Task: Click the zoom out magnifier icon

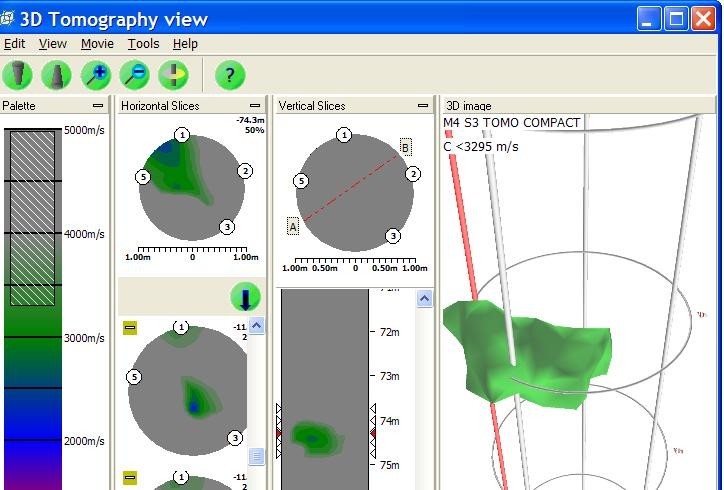Action: point(134,75)
